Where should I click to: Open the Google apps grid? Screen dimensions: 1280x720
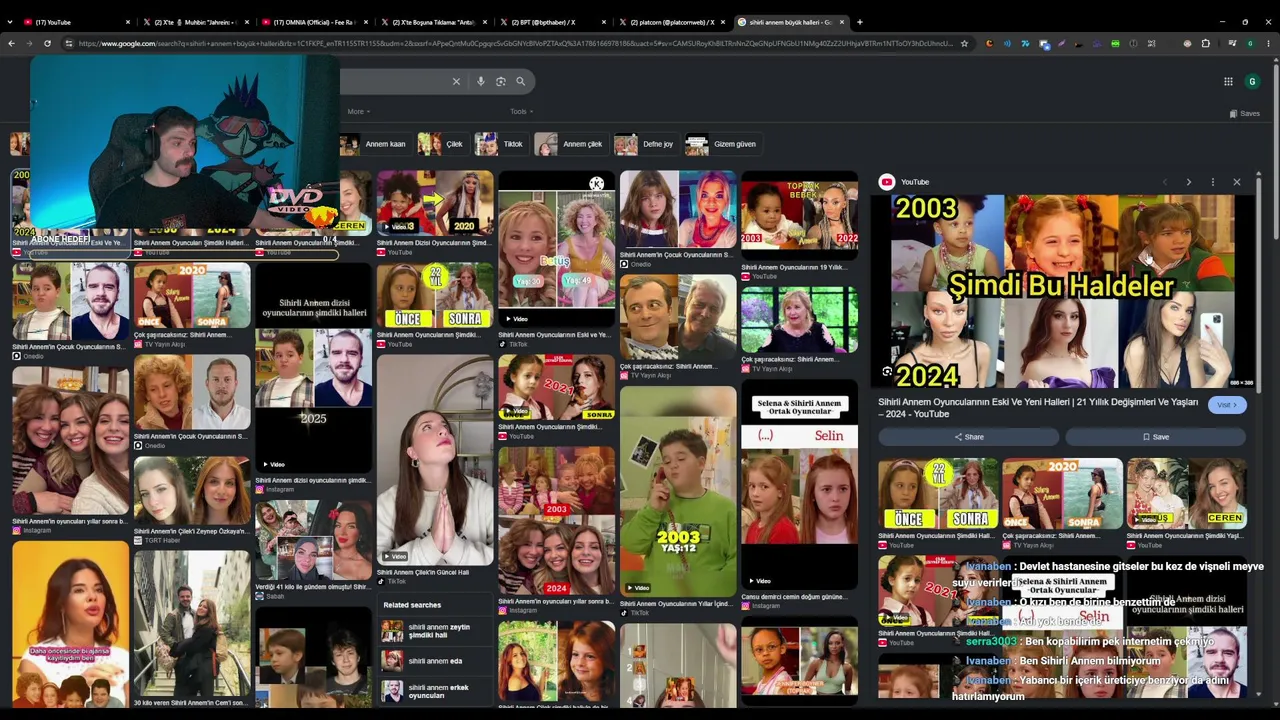point(1228,81)
